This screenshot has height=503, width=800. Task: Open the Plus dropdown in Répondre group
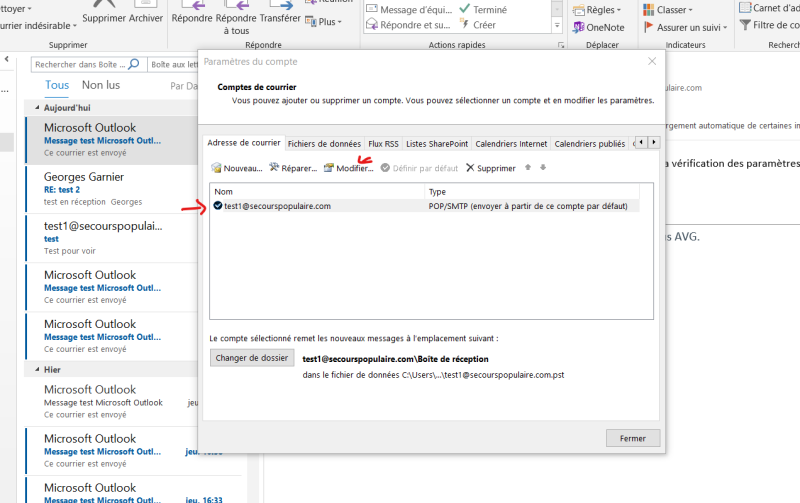323,22
